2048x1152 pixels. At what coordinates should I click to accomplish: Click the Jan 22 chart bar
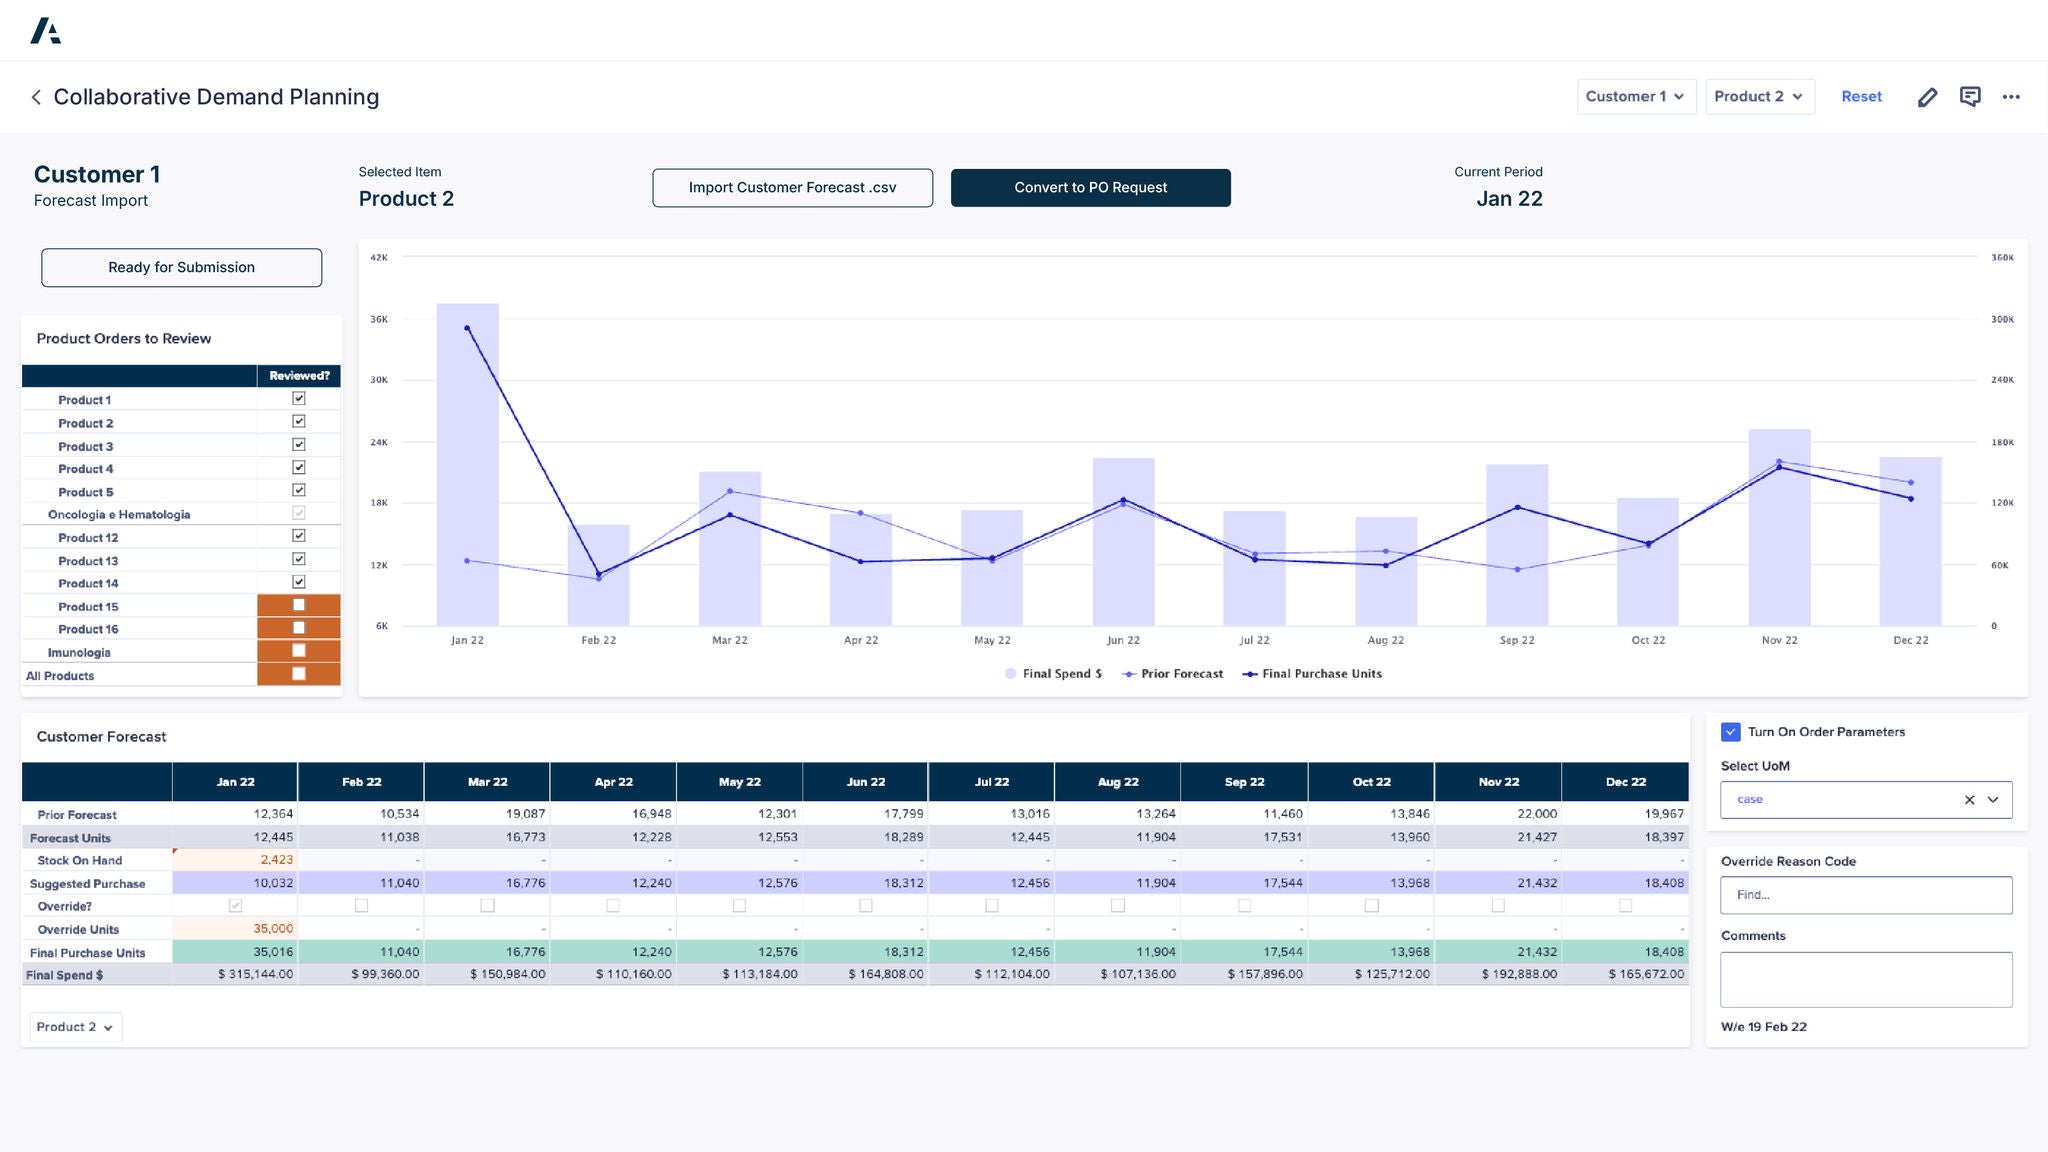(x=467, y=465)
